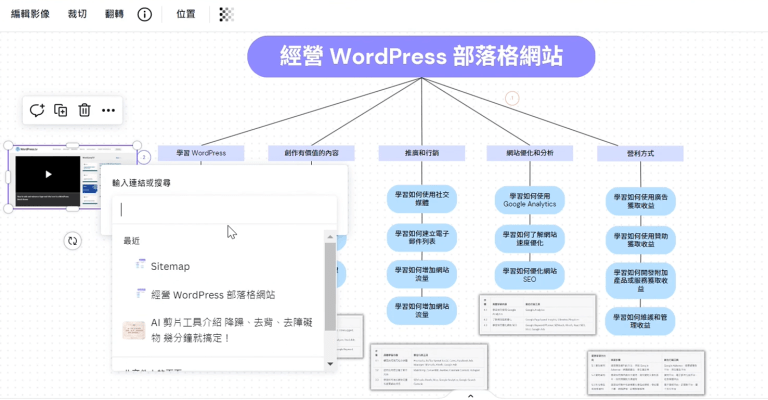Screen dimensions: 768x400
Task: Click the scrollbar down arrow in link list
Action: (x=330, y=364)
